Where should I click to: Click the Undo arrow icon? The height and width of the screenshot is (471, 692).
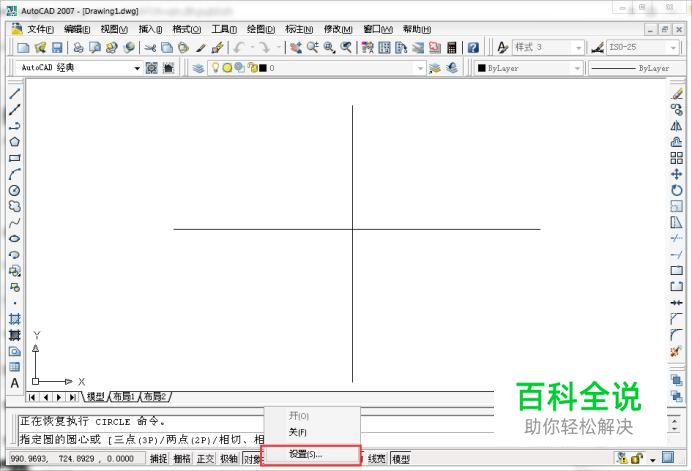click(240, 47)
